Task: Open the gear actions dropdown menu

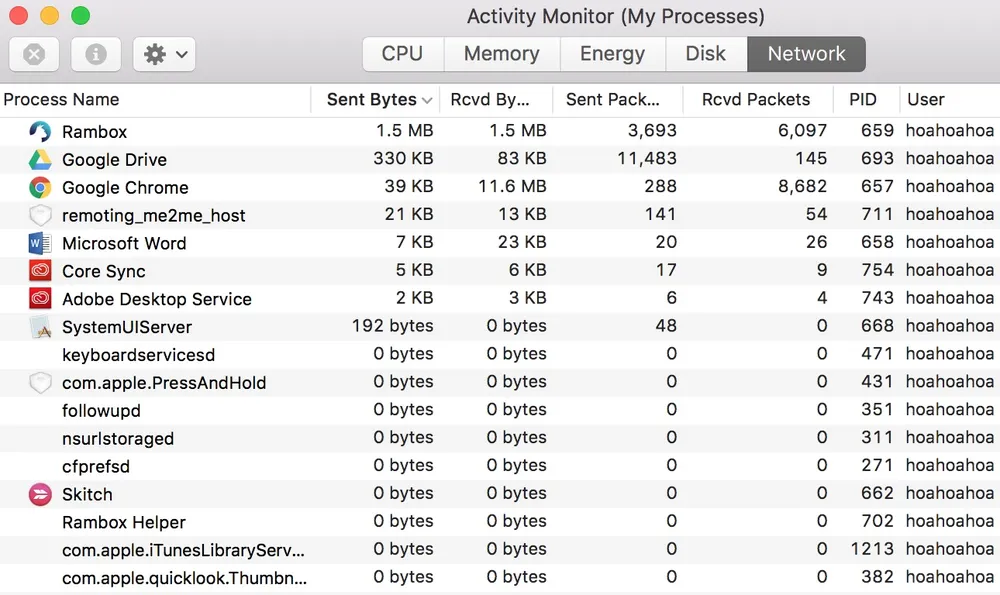Action: pyautogui.click(x=164, y=54)
